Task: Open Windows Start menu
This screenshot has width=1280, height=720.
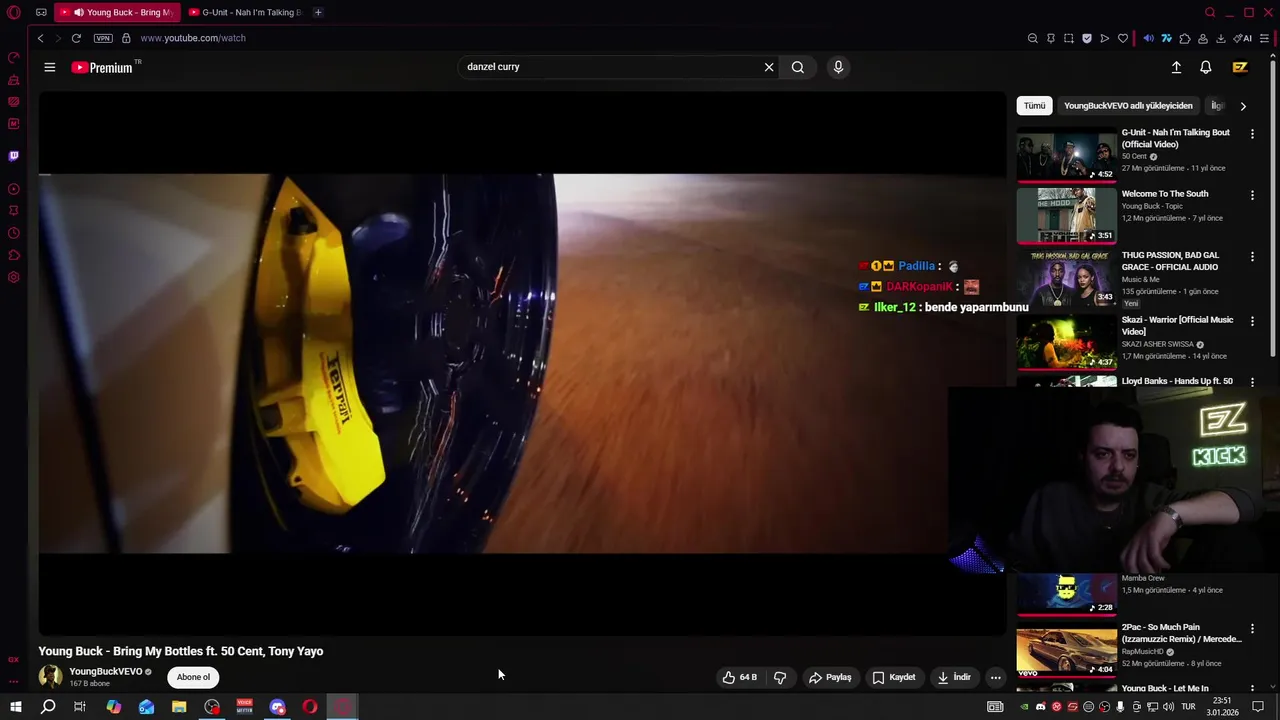Action: click(x=16, y=707)
